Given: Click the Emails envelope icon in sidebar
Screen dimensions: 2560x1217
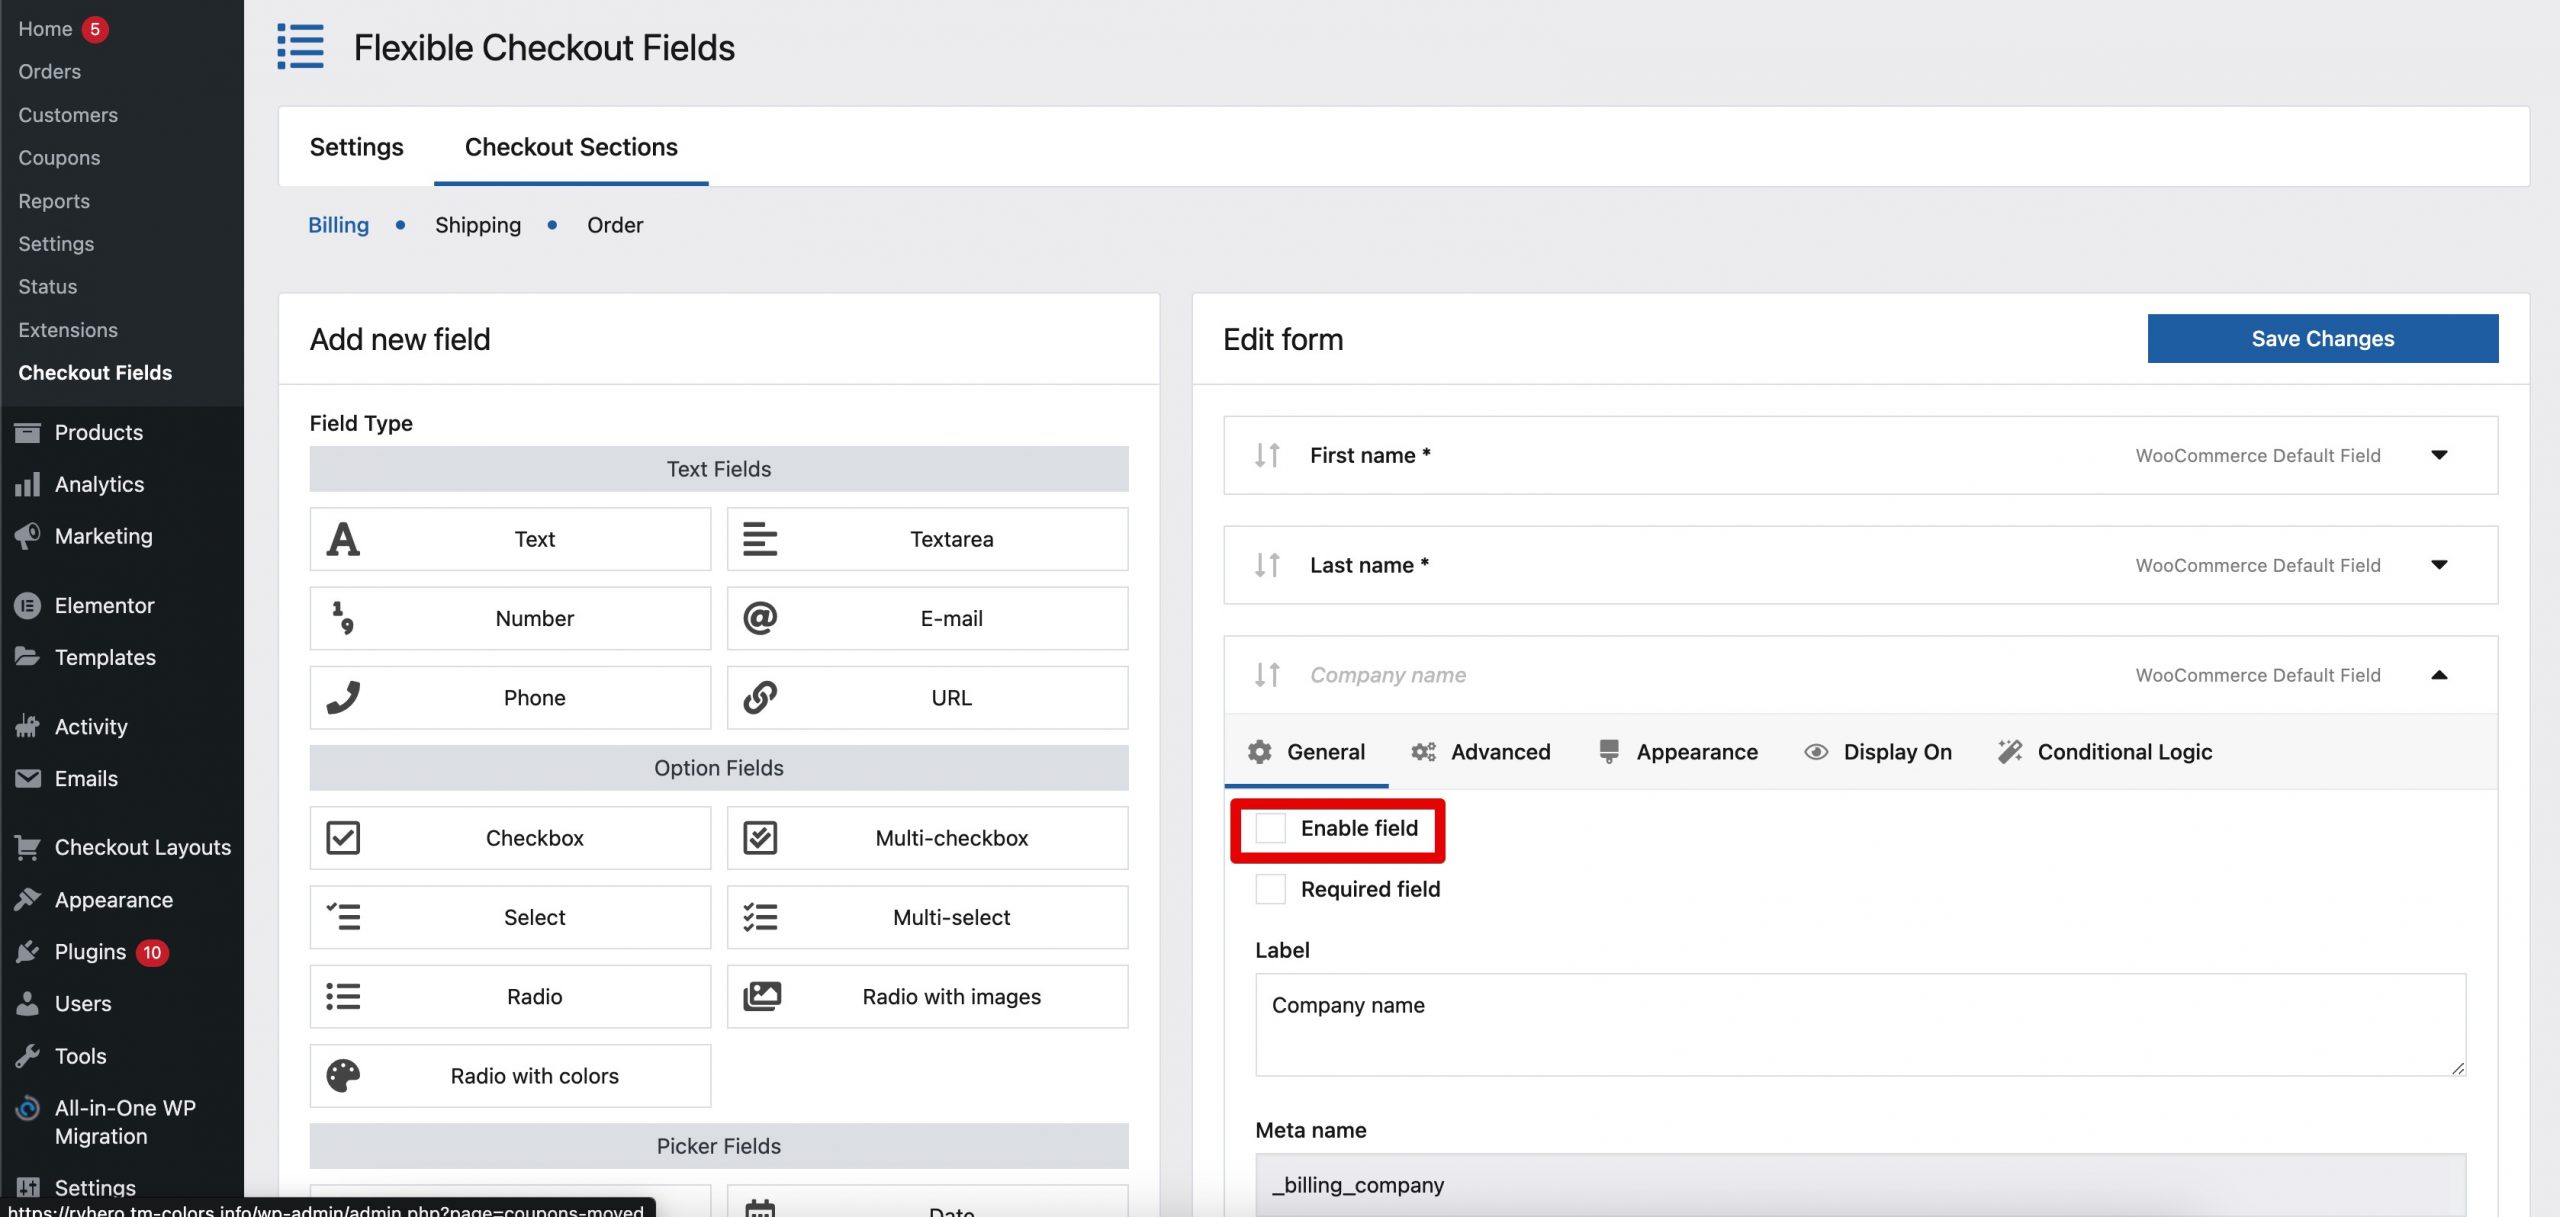Looking at the screenshot, I should tap(28, 778).
